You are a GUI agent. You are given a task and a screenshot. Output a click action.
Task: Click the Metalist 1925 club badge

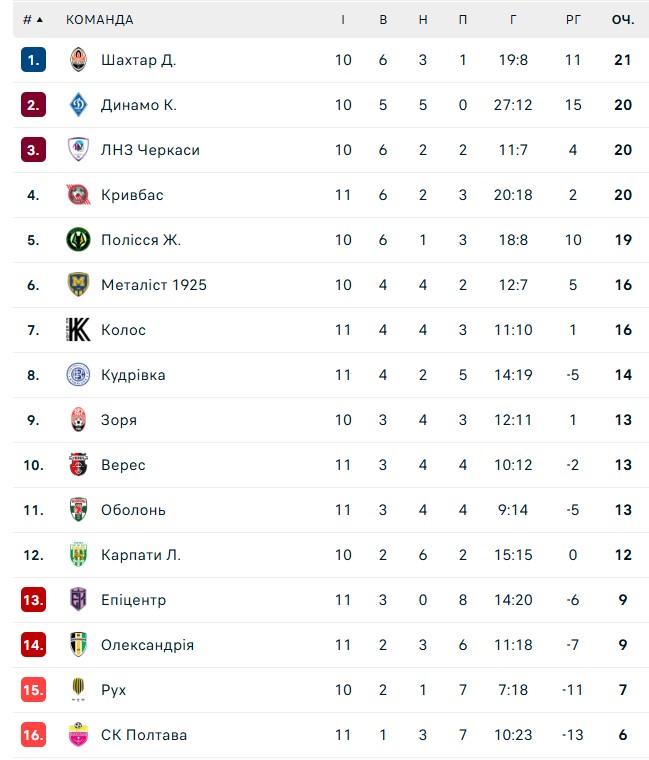(78, 285)
